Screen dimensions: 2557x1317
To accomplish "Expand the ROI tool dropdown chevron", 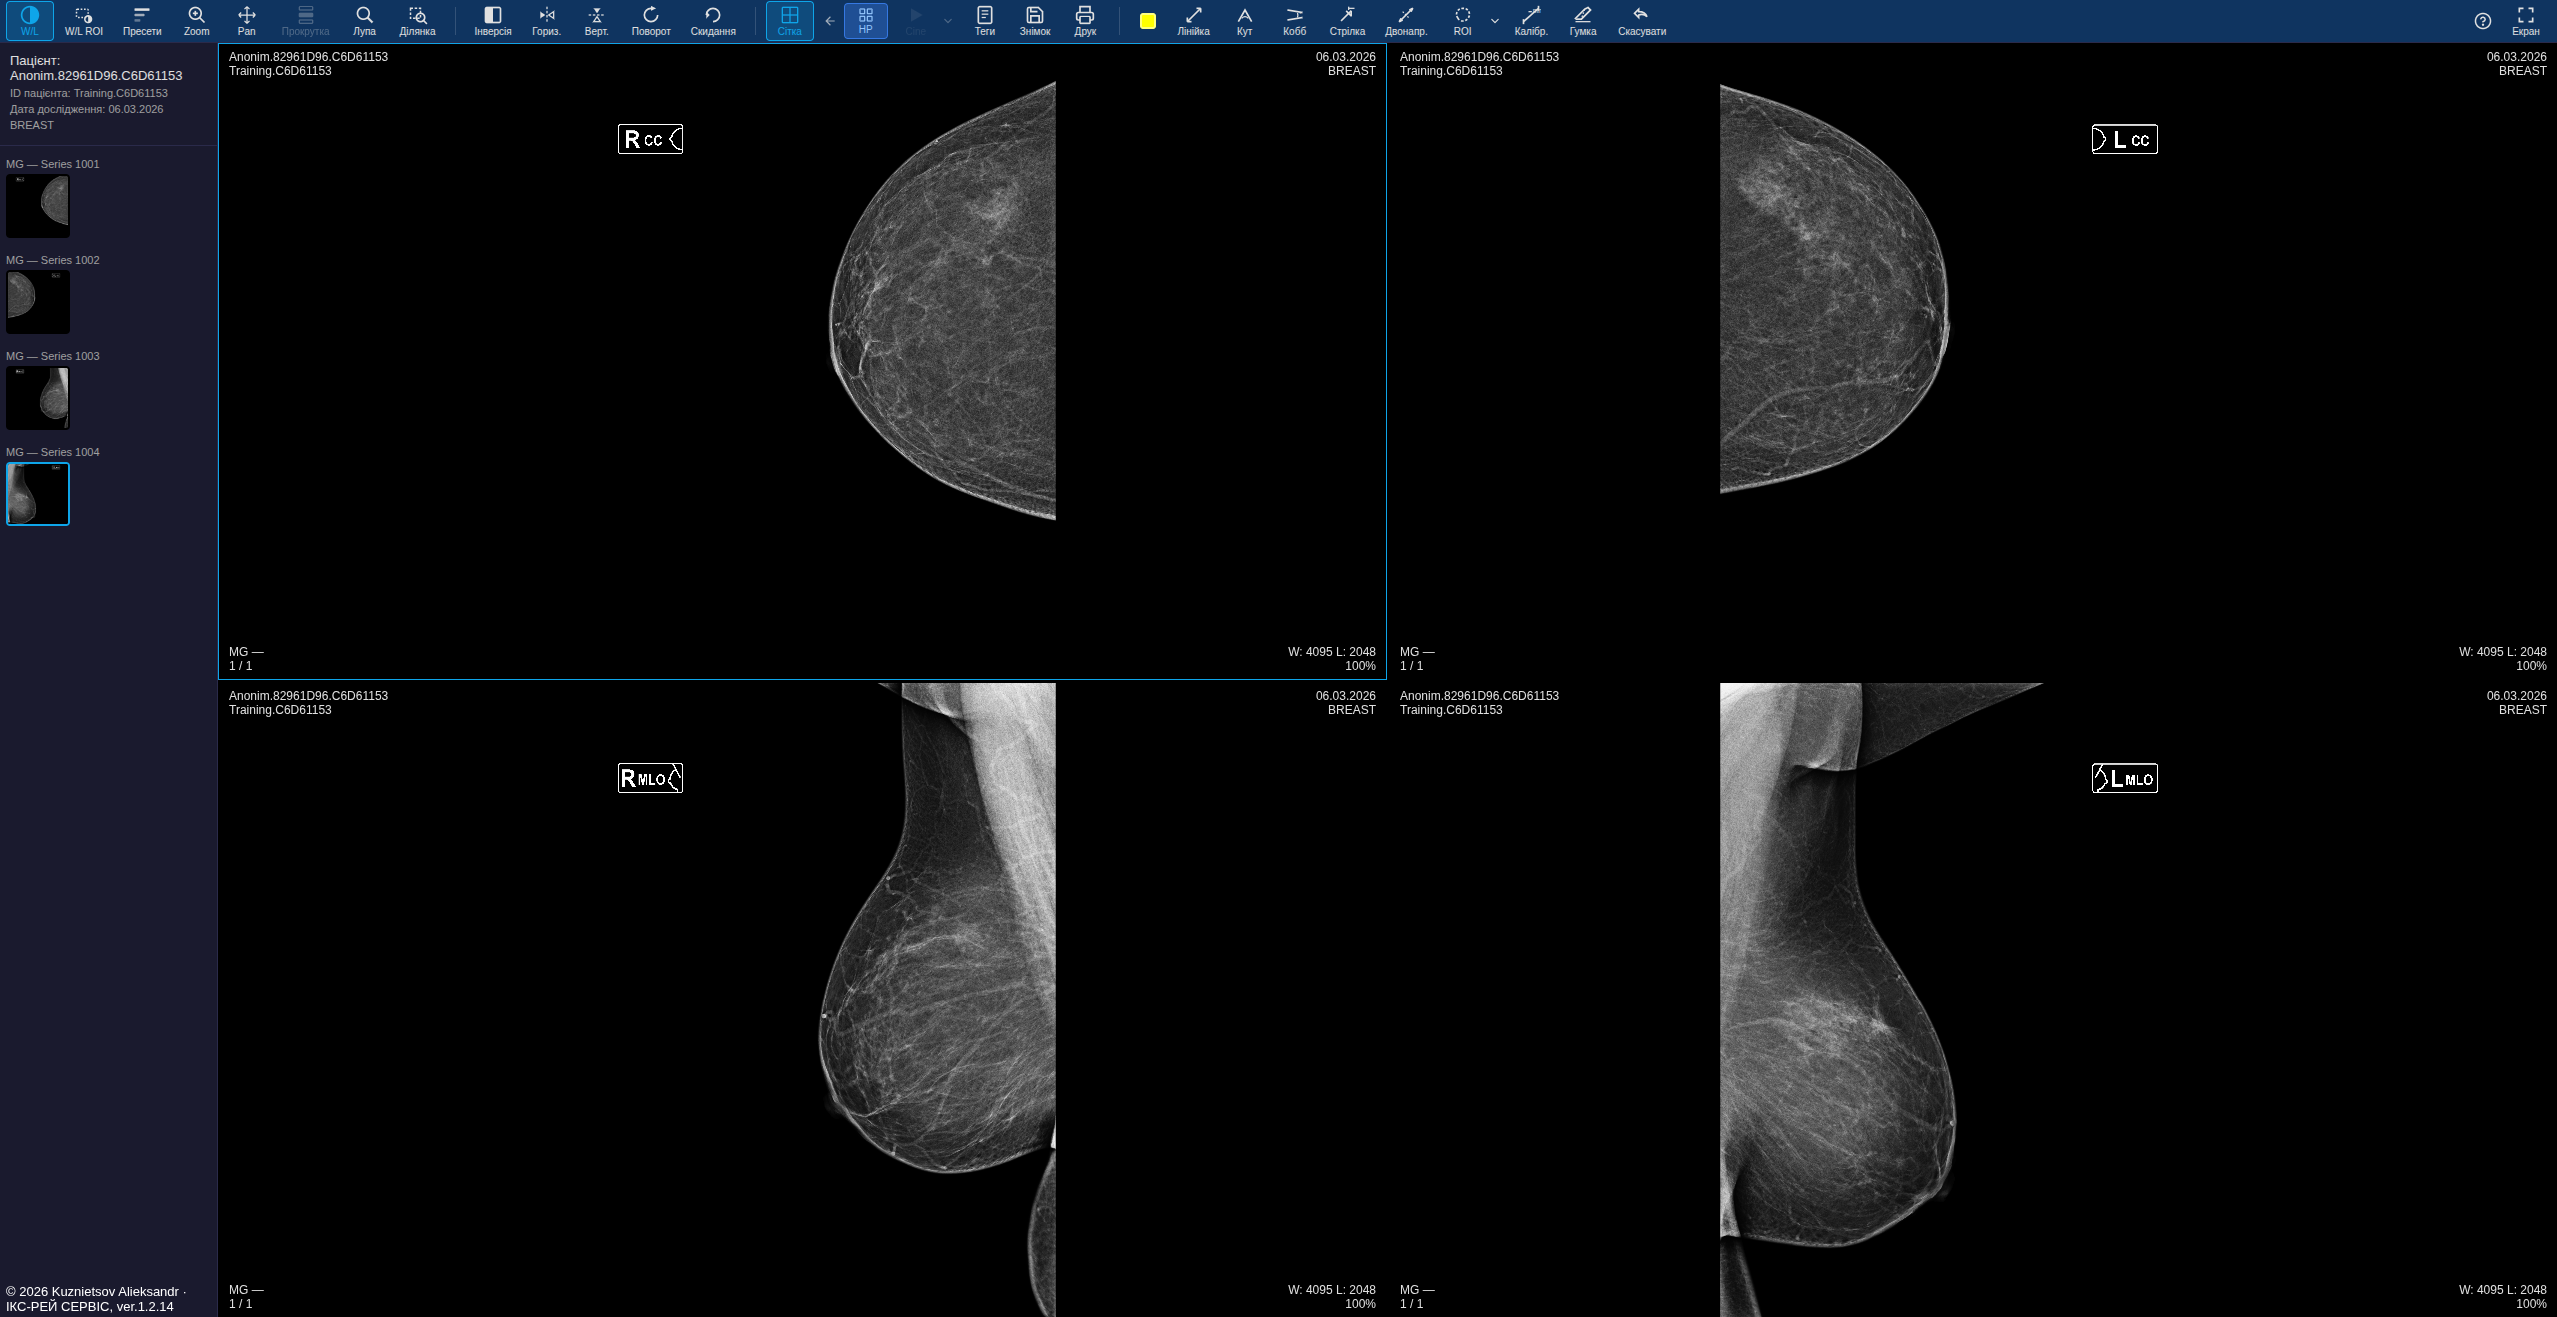I will [x=1495, y=21].
